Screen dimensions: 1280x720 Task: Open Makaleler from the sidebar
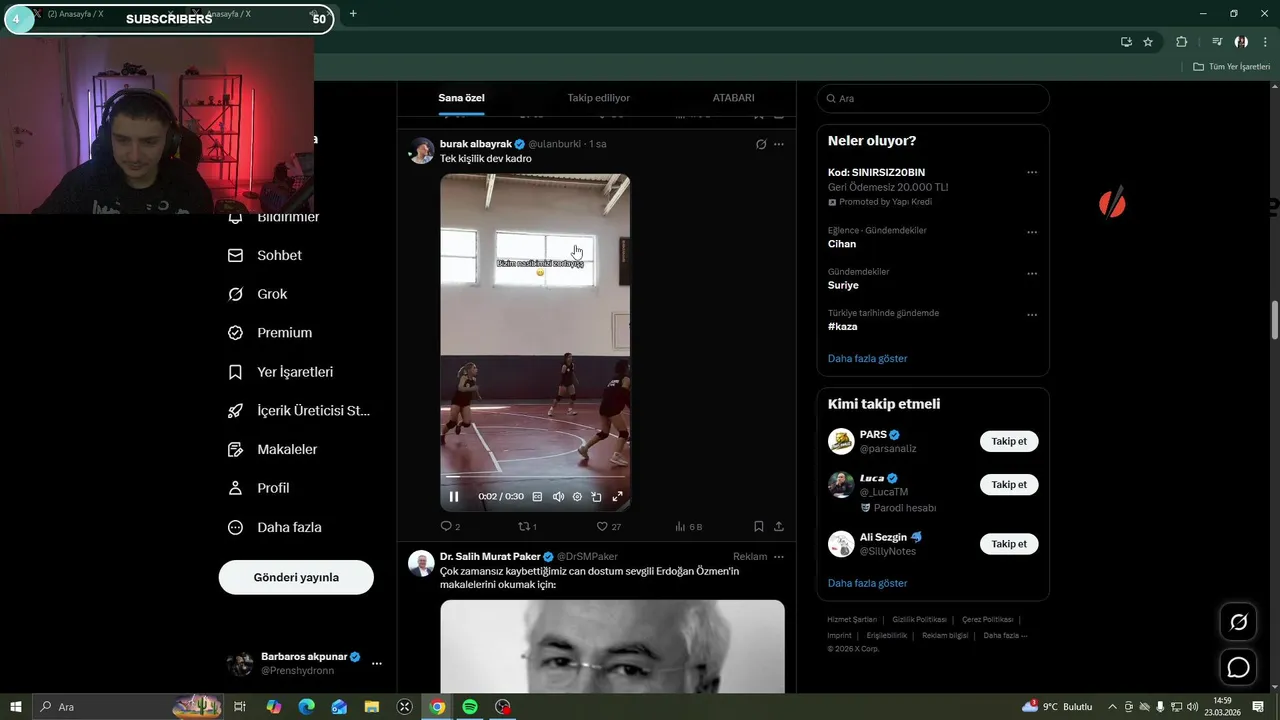tap(273, 450)
